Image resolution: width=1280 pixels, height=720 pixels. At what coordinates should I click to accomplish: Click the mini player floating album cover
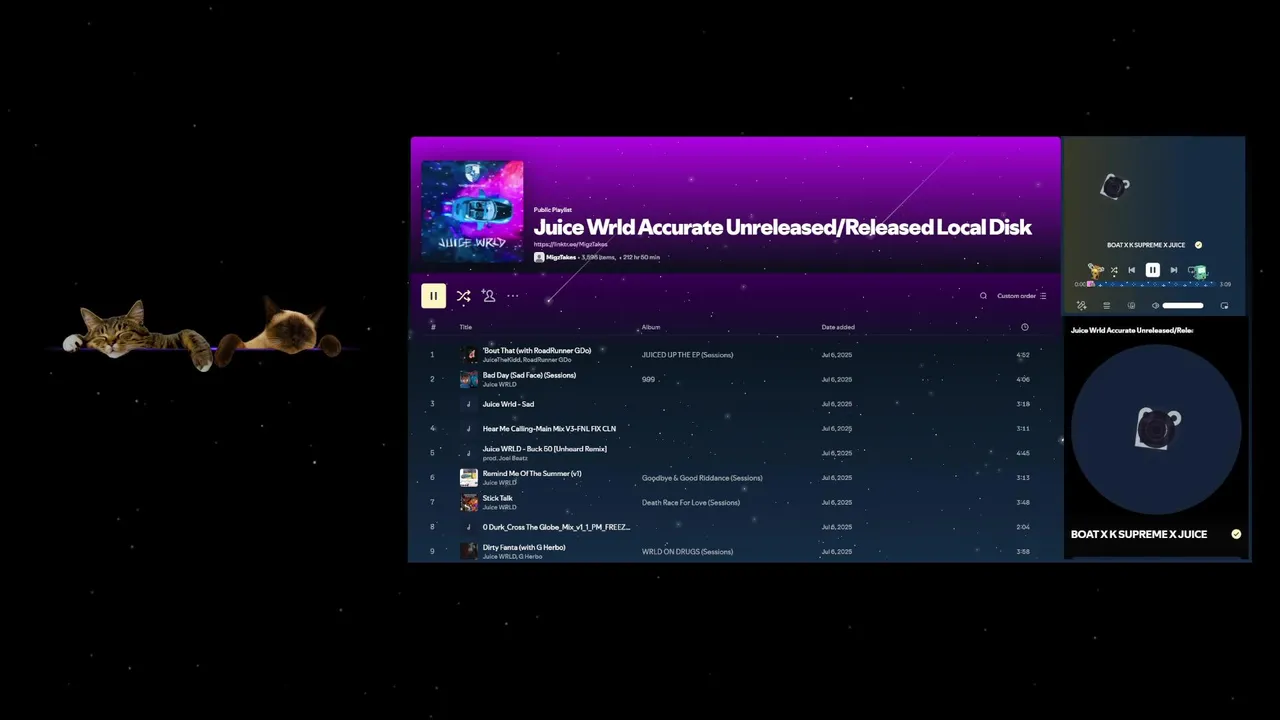click(1114, 186)
